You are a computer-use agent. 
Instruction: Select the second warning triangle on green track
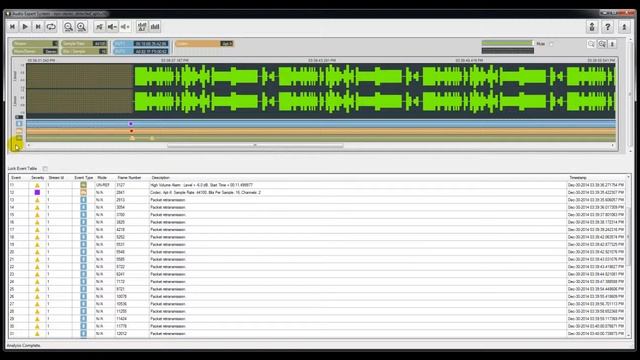coord(152,138)
